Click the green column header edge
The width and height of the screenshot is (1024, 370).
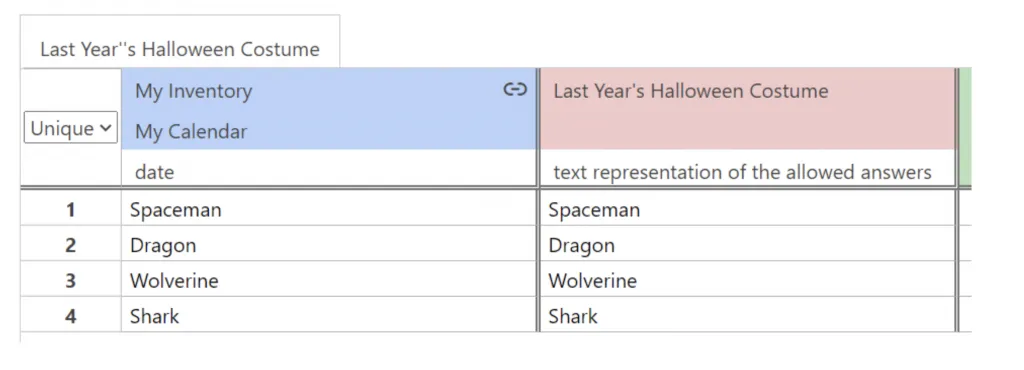coord(966,127)
